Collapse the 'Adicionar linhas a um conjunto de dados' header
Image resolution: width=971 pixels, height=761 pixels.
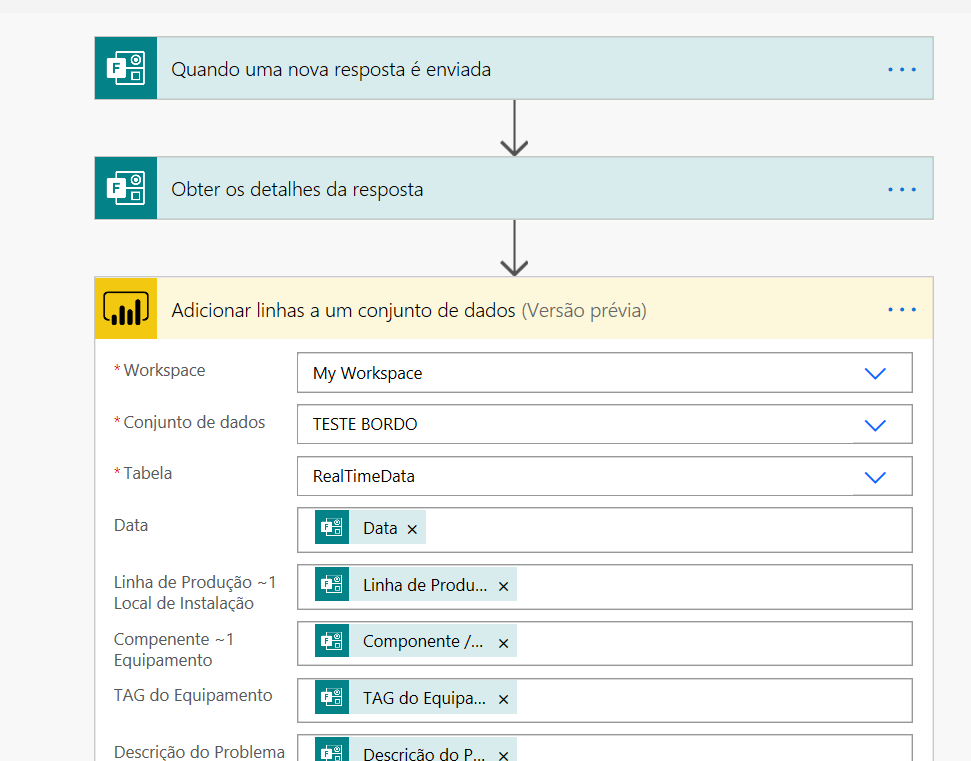pyautogui.click(x=514, y=308)
